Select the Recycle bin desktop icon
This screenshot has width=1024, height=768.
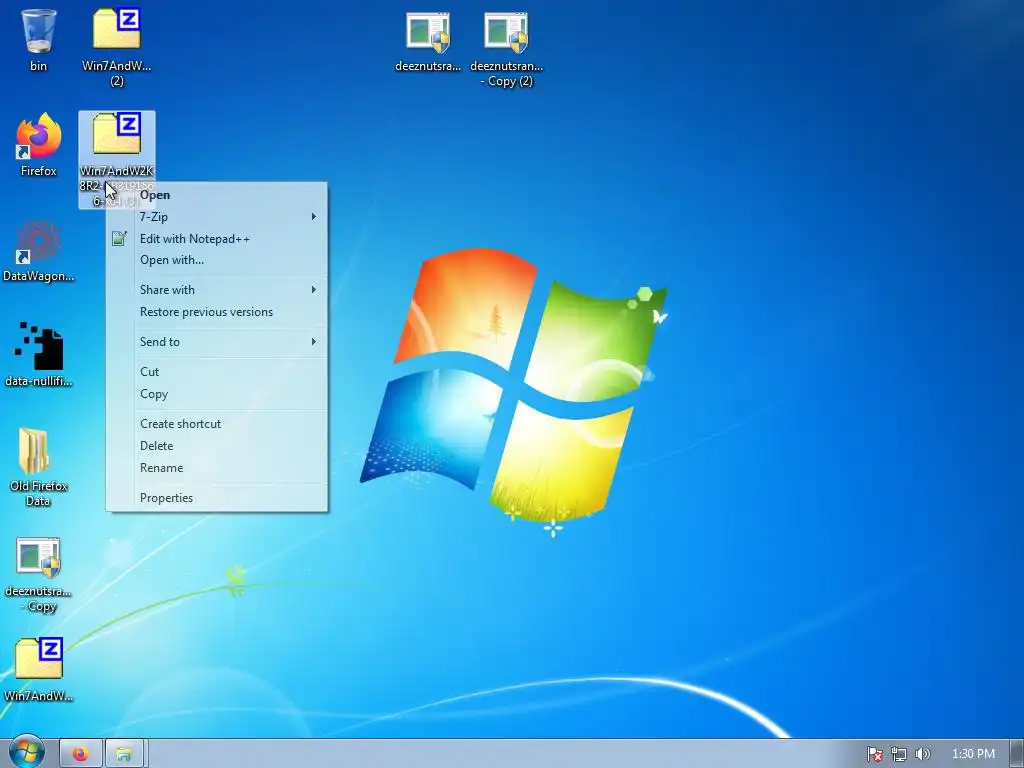[x=39, y=39]
